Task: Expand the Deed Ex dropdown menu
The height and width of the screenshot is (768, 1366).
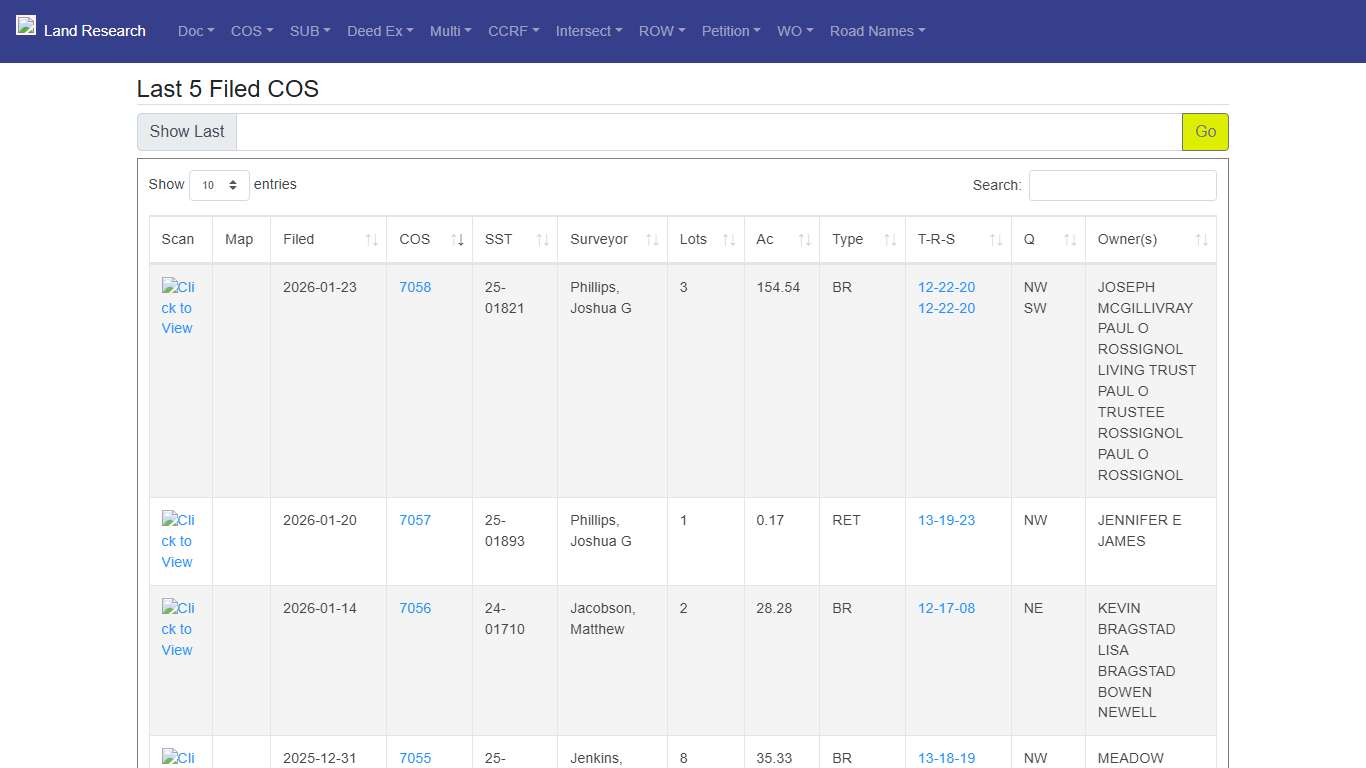Action: coord(380,31)
